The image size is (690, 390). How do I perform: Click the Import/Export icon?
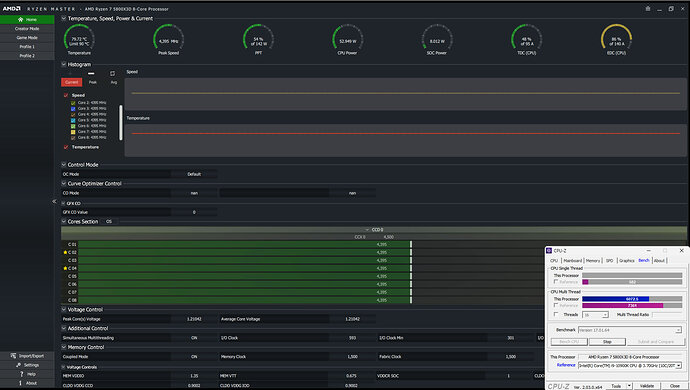tap(13, 356)
